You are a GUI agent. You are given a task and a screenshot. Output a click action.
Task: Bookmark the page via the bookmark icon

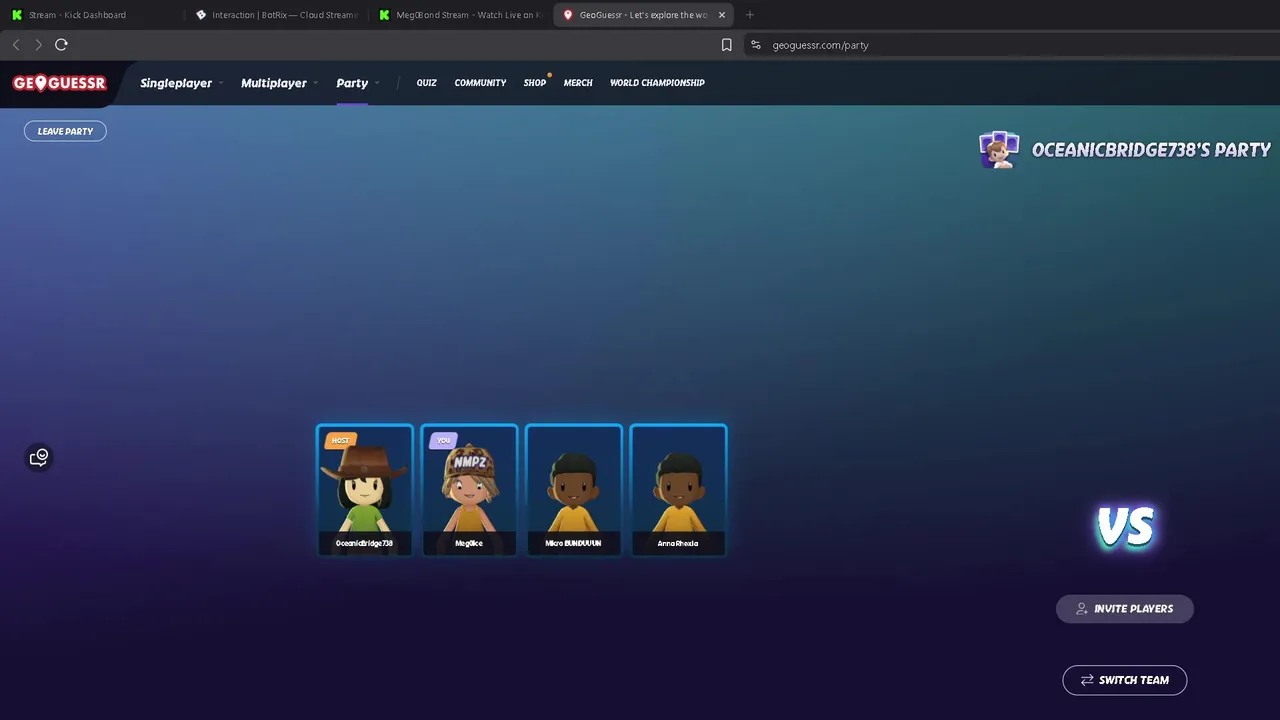click(x=727, y=45)
